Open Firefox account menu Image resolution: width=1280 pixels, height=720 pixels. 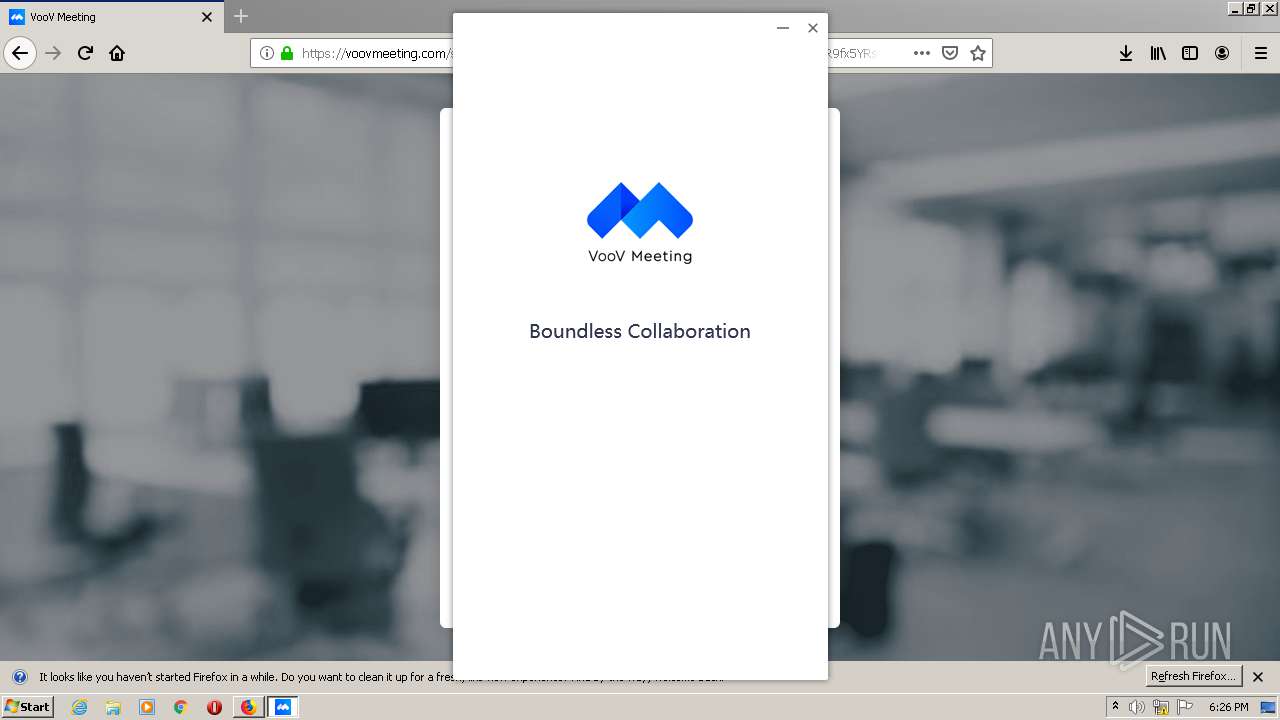[x=1222, y=53]
